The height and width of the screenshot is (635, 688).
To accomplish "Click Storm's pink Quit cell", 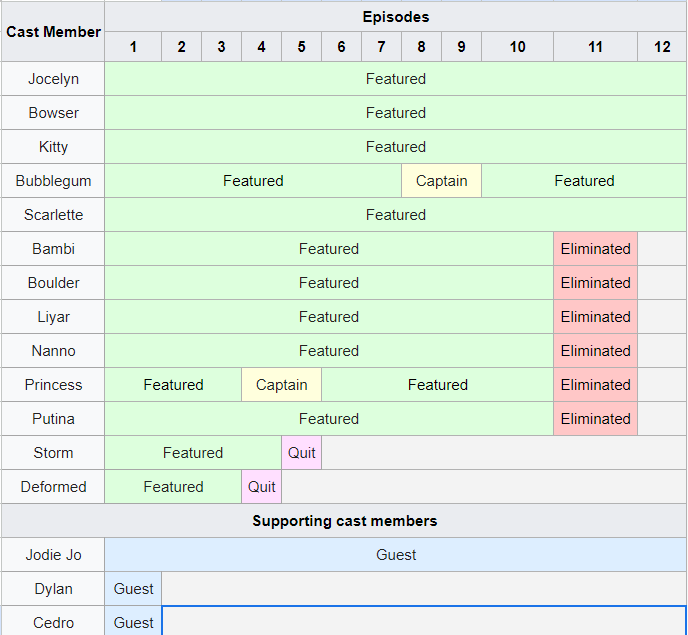I will [x=301, y=453].
